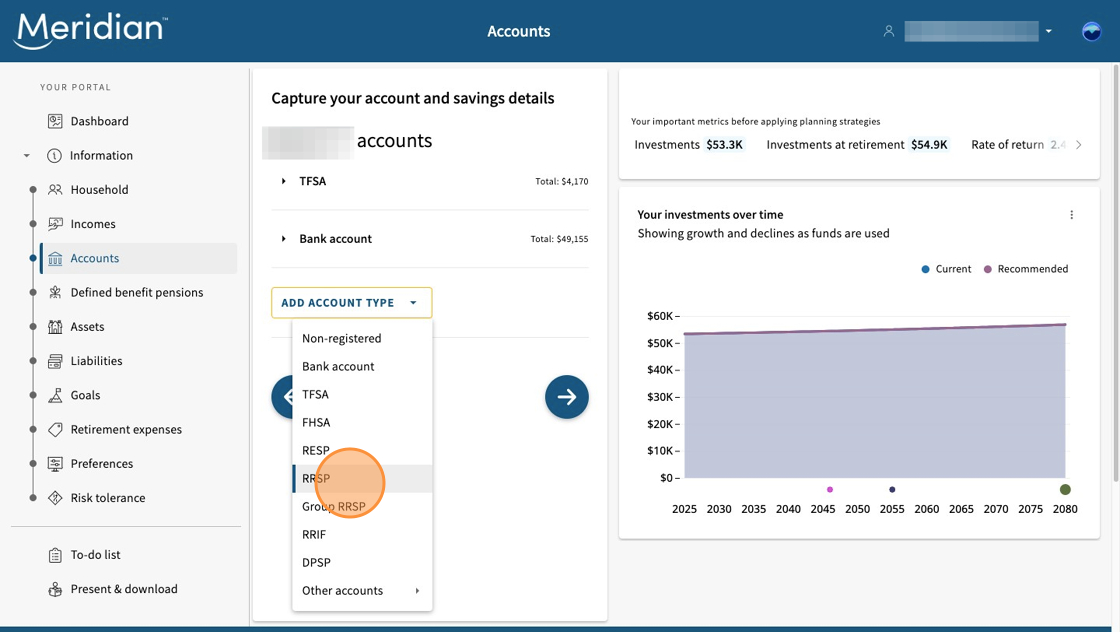Click the round avatar icon in header

[x=1091, y=31]
